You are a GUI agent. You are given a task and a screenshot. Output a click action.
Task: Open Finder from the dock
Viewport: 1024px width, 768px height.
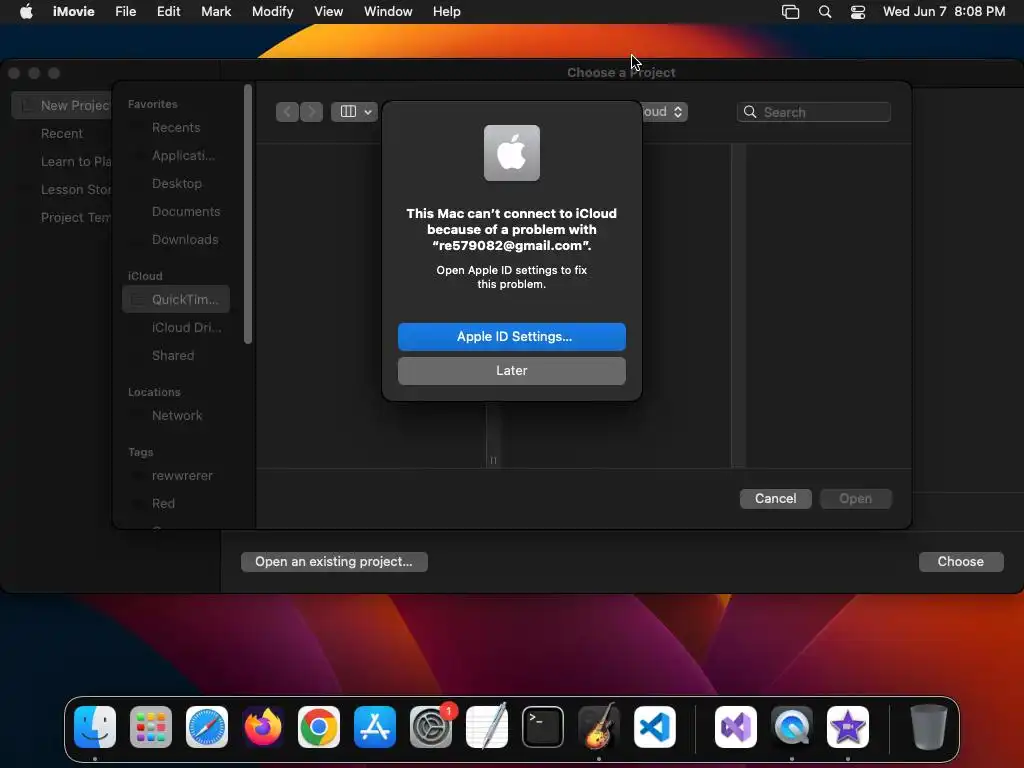click(95, 726)
